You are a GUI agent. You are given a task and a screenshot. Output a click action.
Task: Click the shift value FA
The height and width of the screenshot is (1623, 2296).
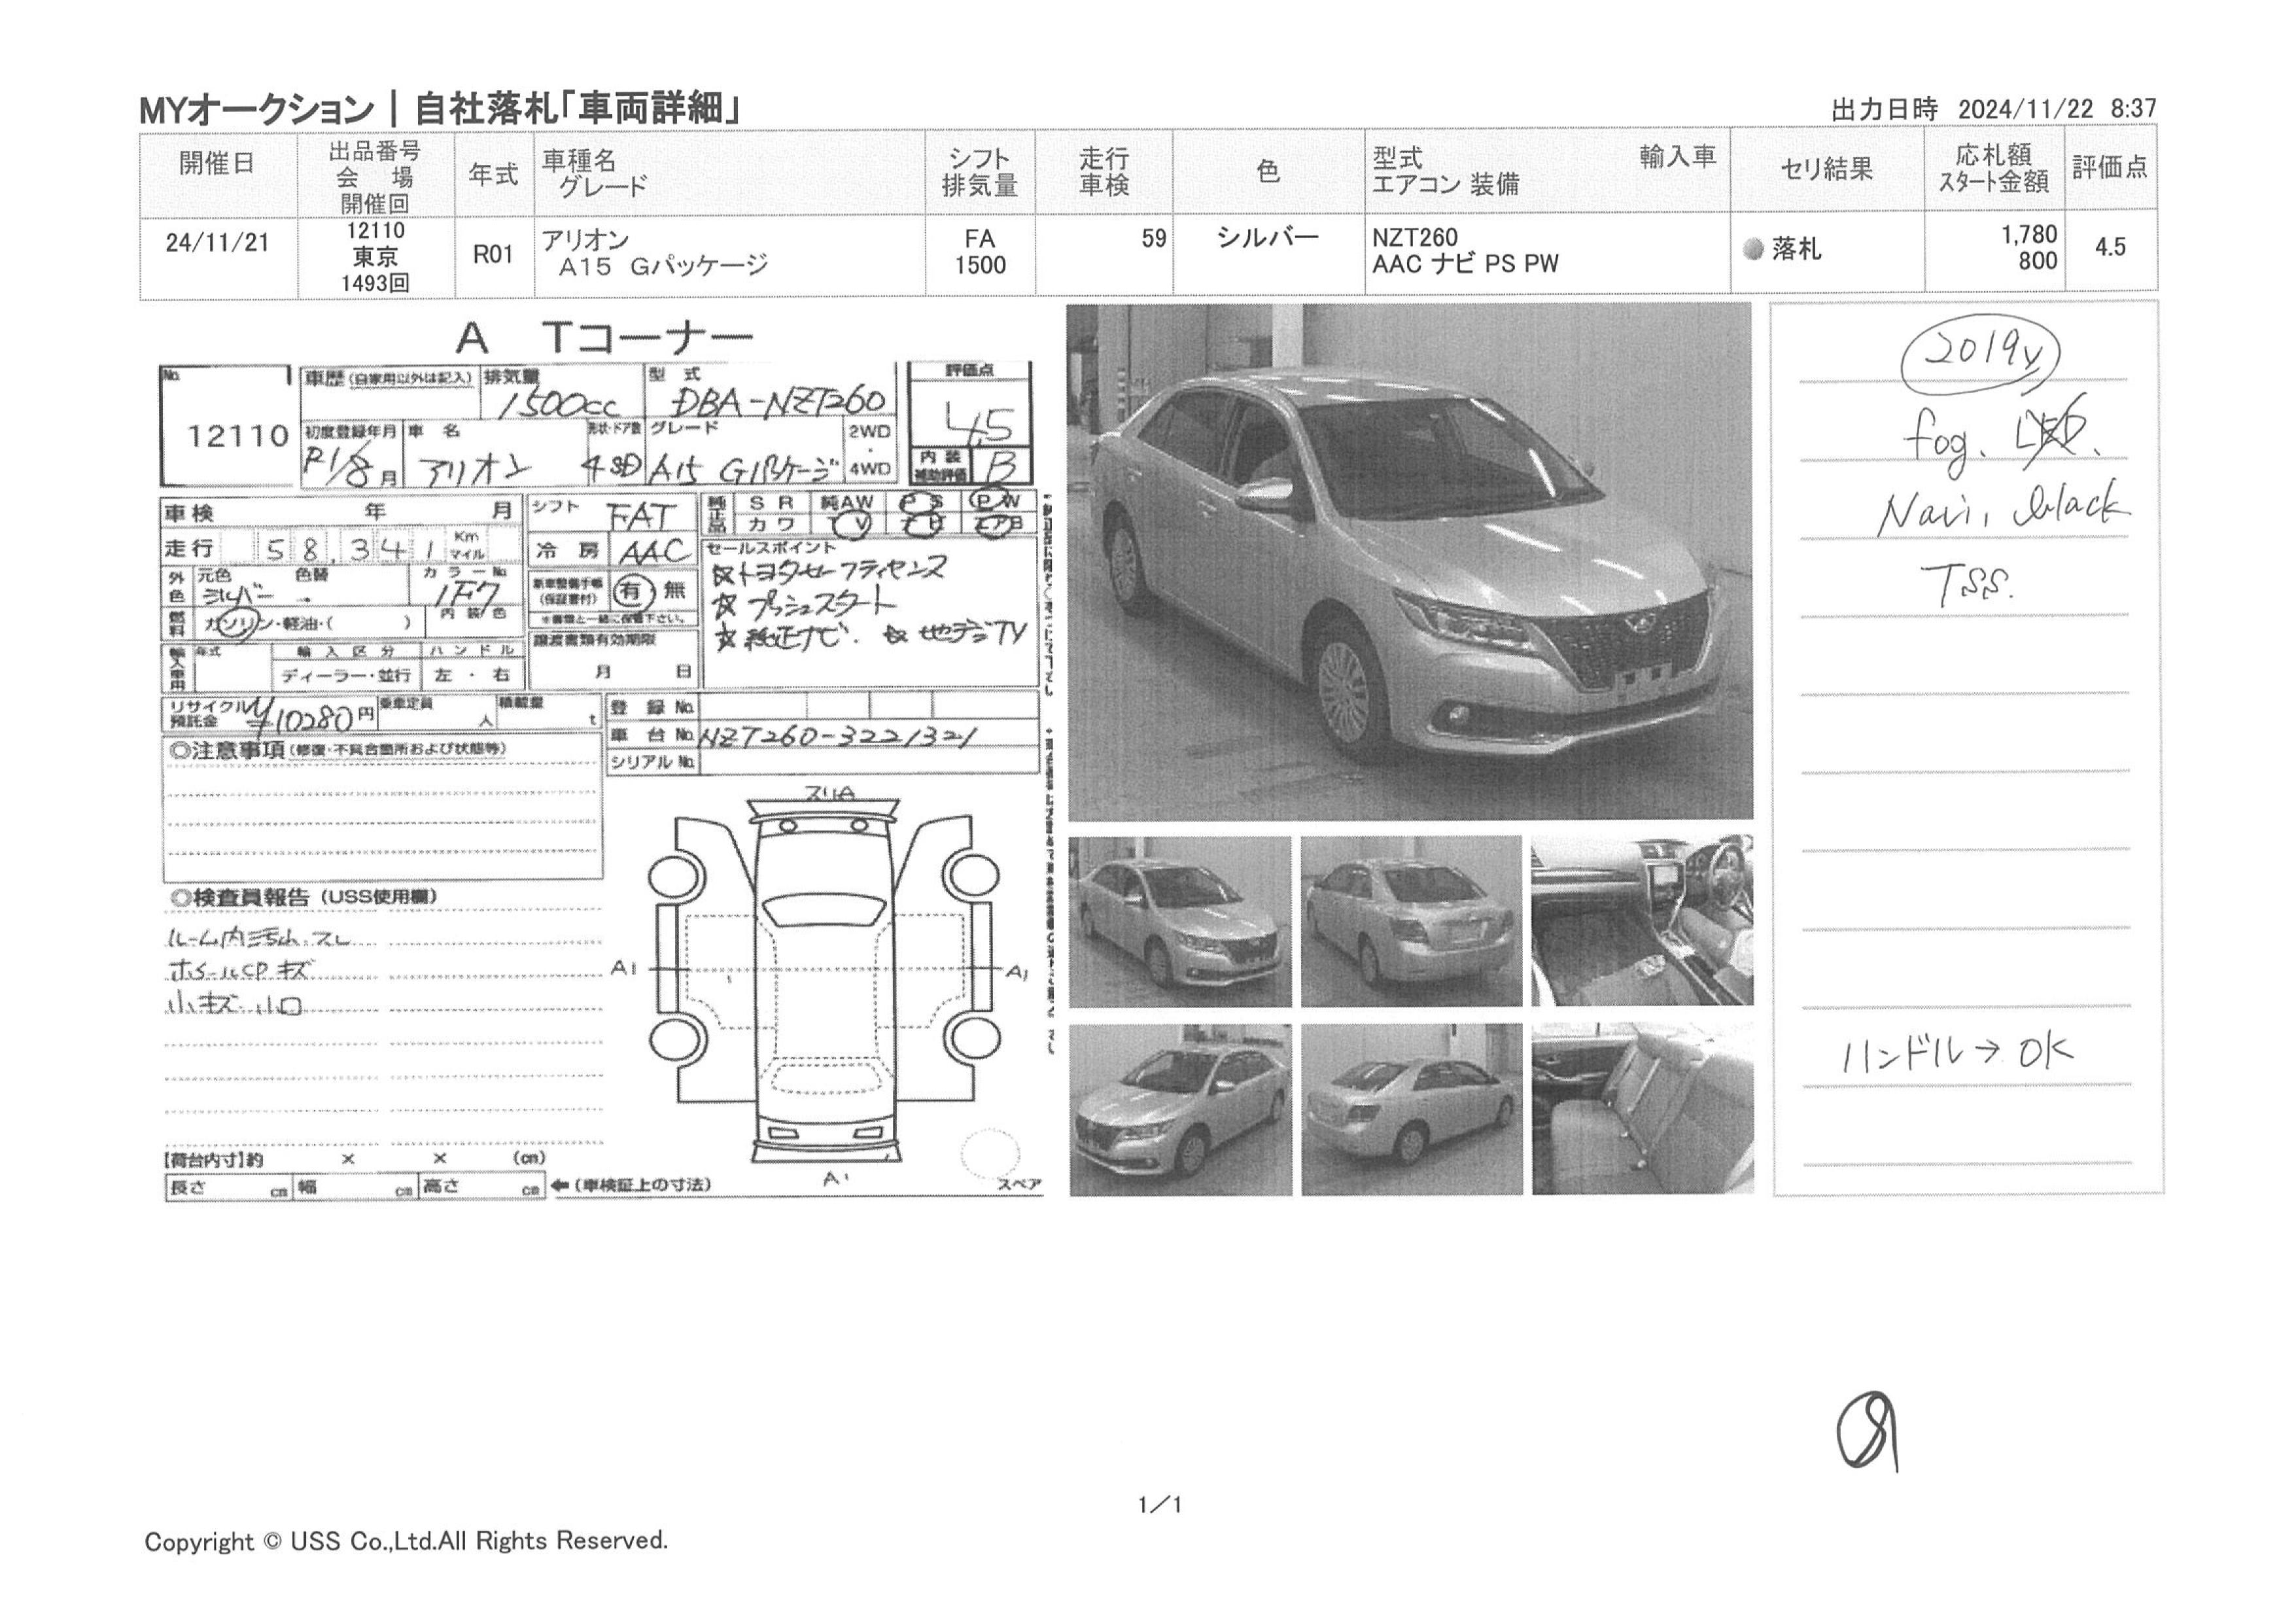(979, 239)
